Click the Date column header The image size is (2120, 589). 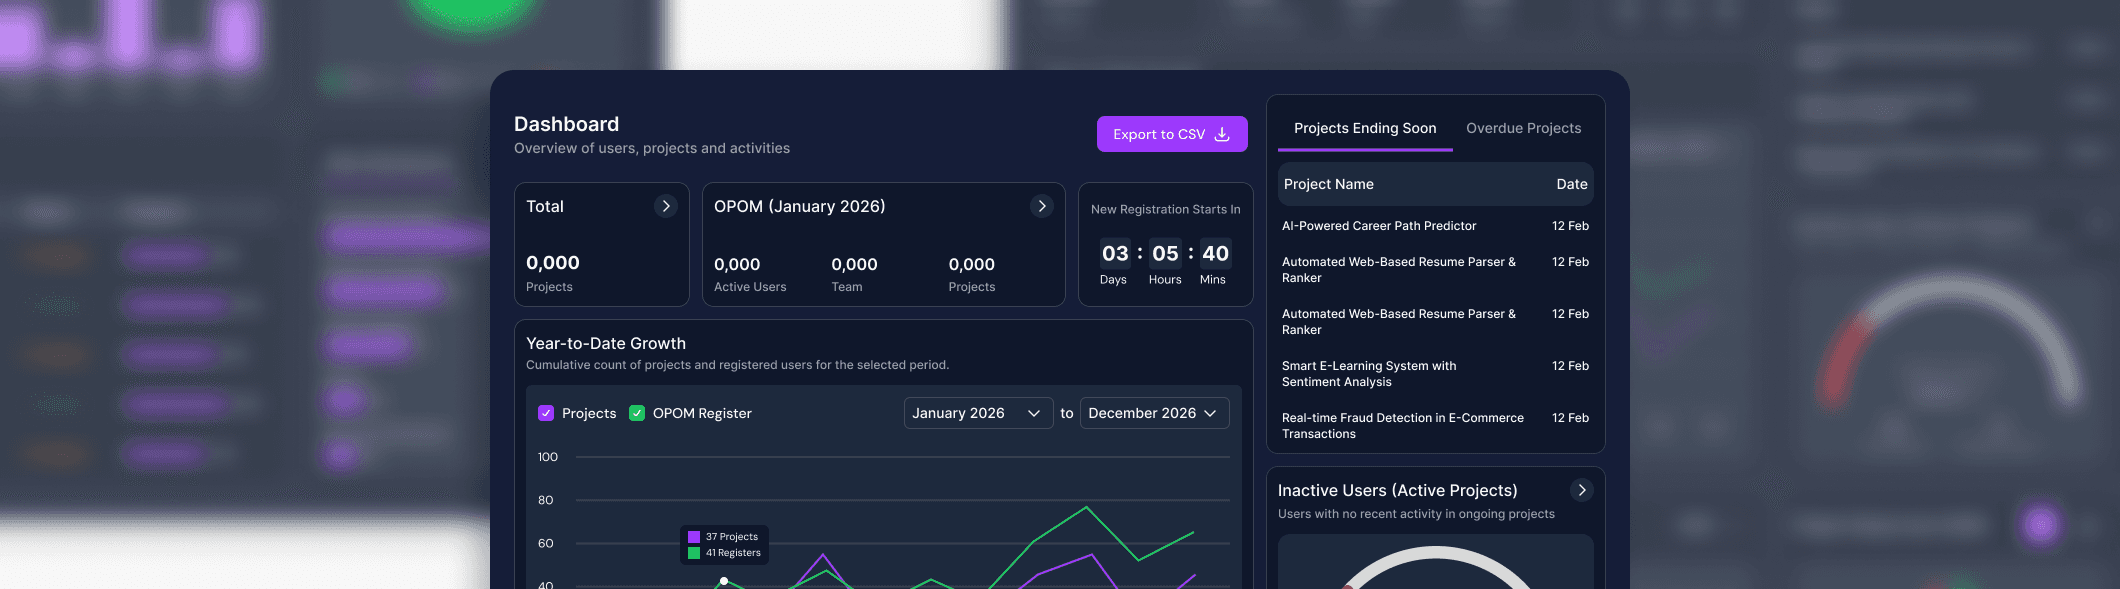1572,184
